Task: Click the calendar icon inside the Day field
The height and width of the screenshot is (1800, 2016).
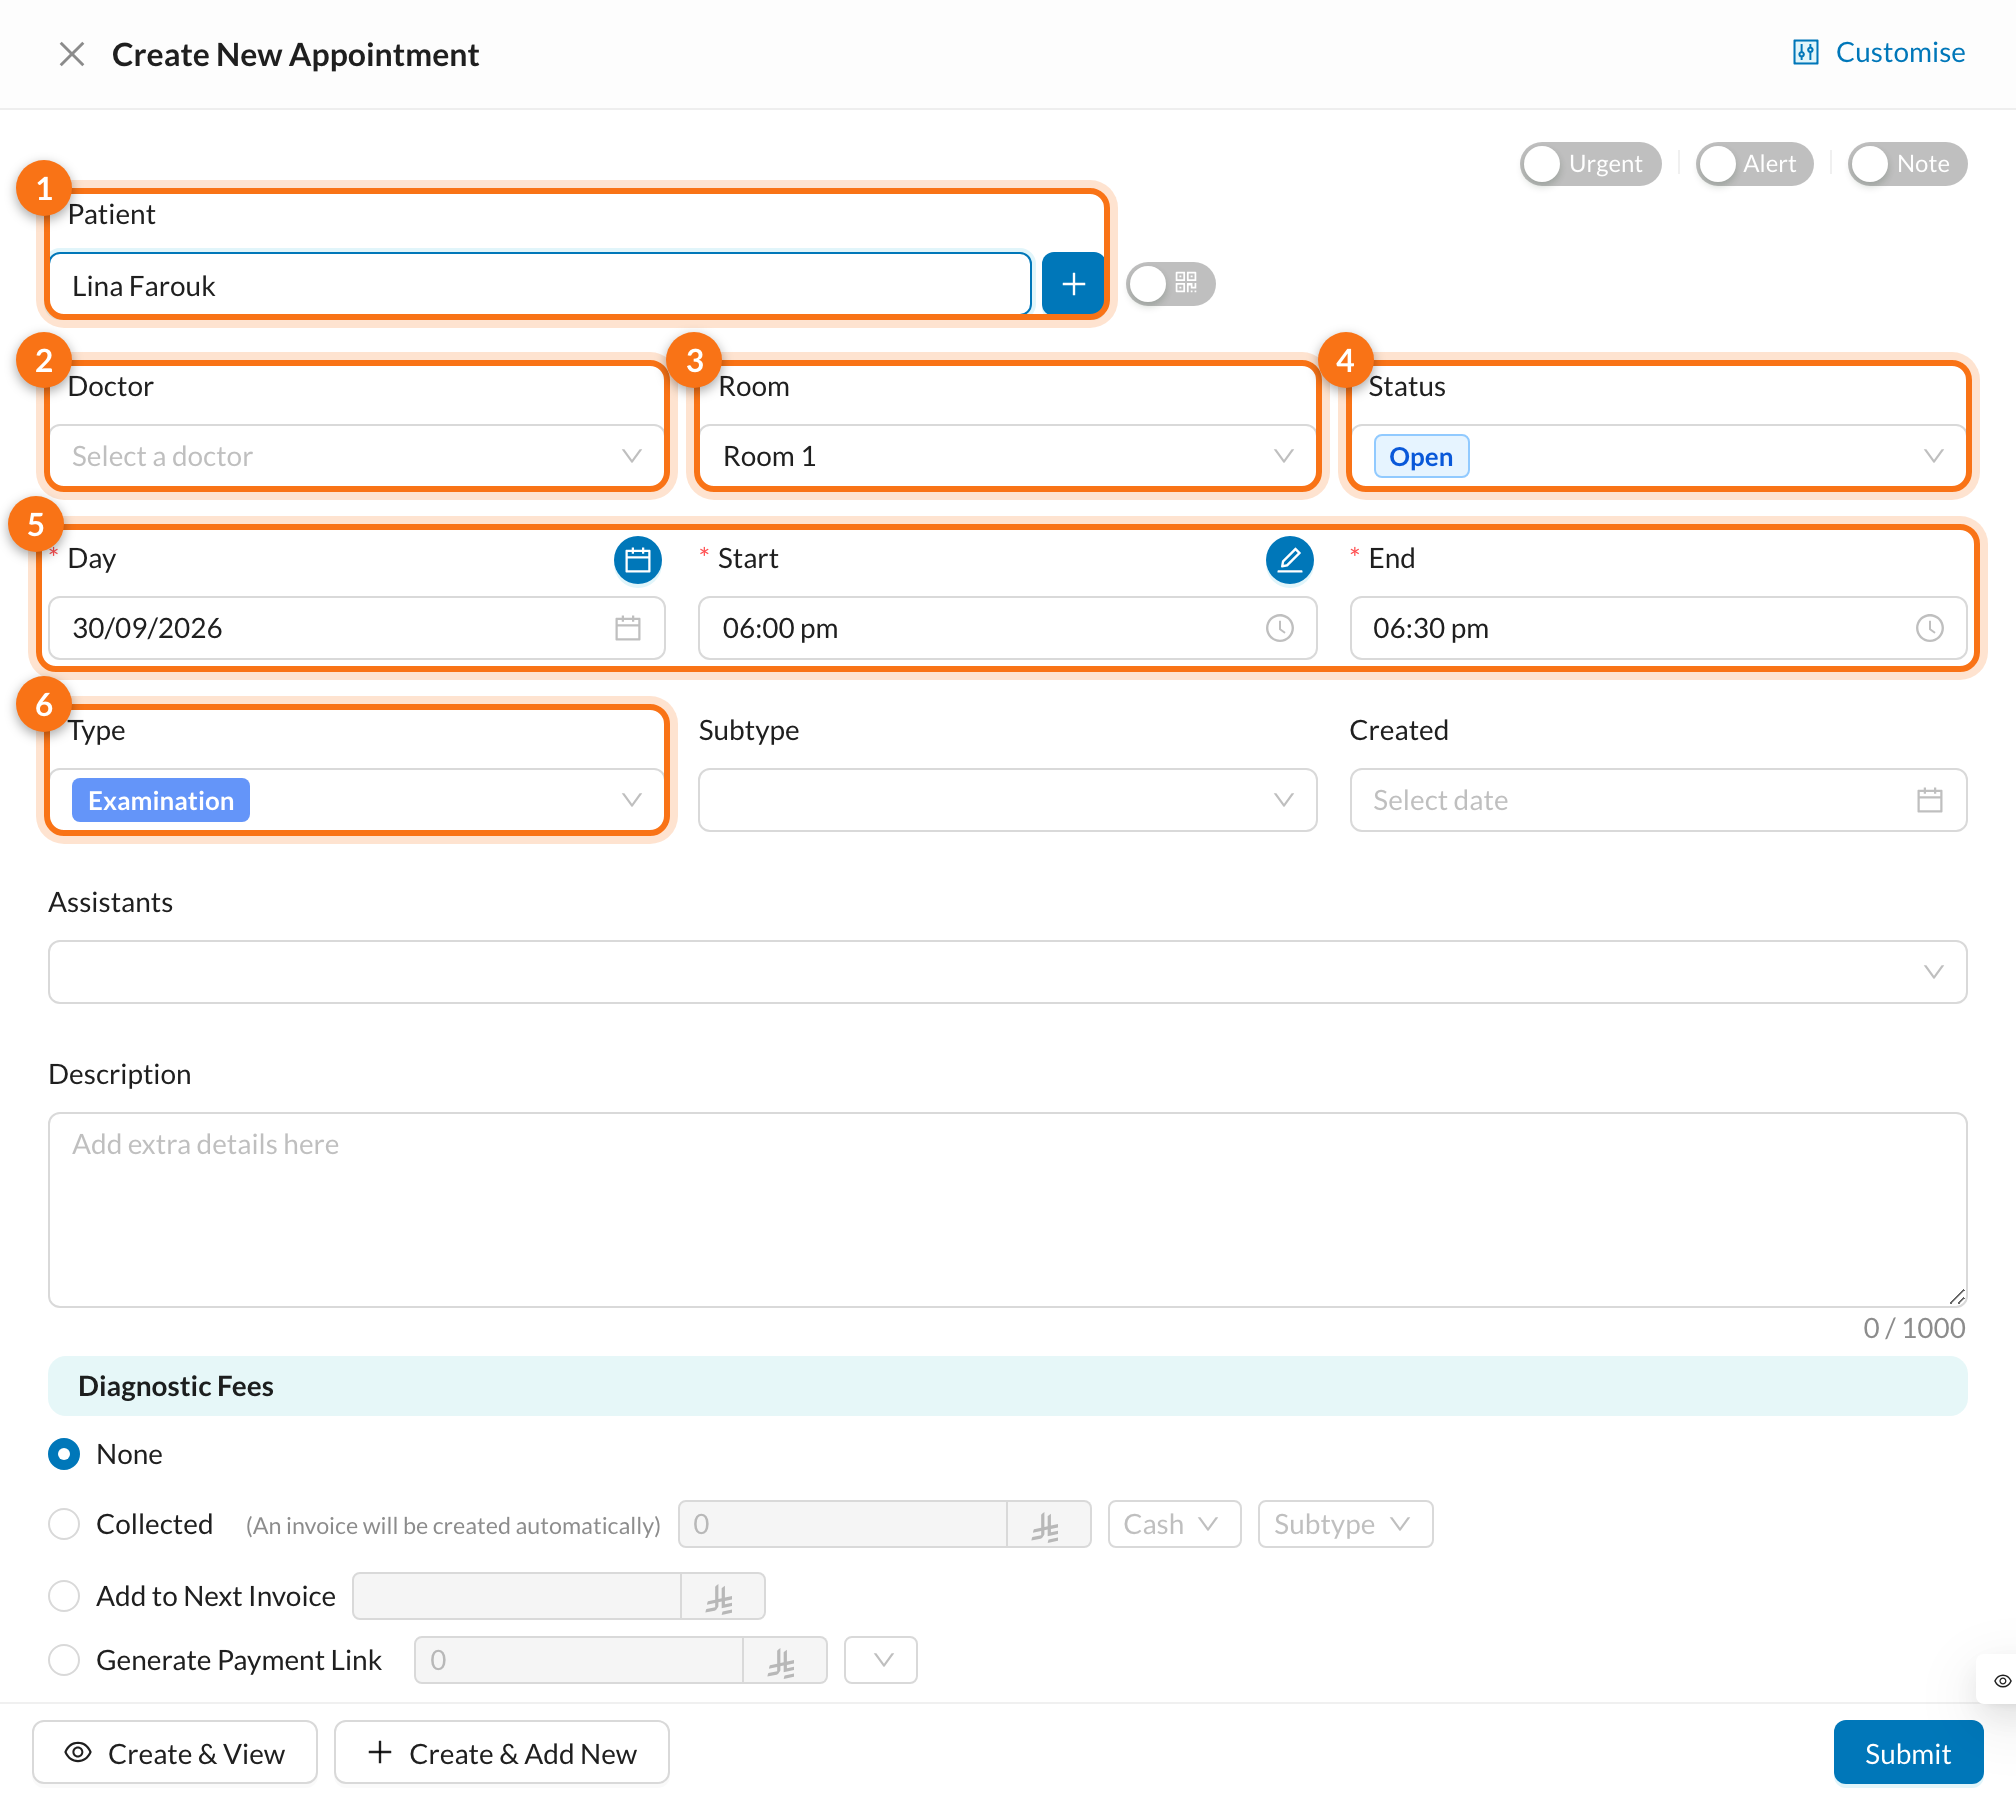Action: click(628, 628)
